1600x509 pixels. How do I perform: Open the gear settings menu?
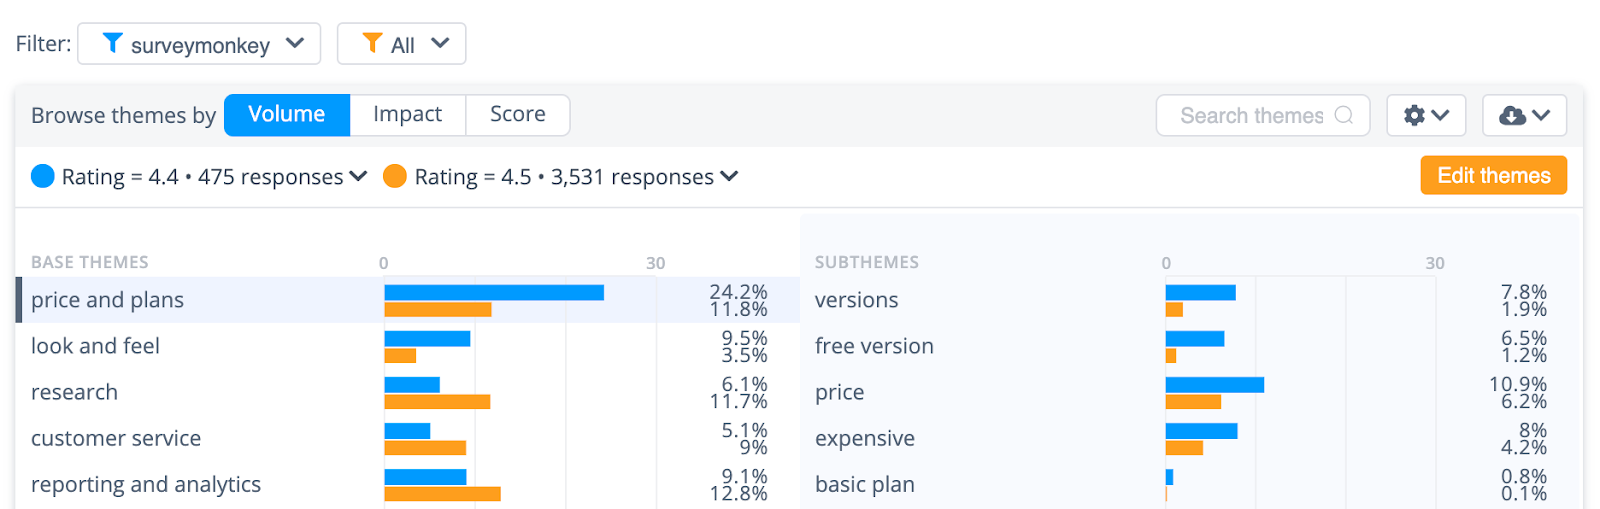[x=1426, y=115]
